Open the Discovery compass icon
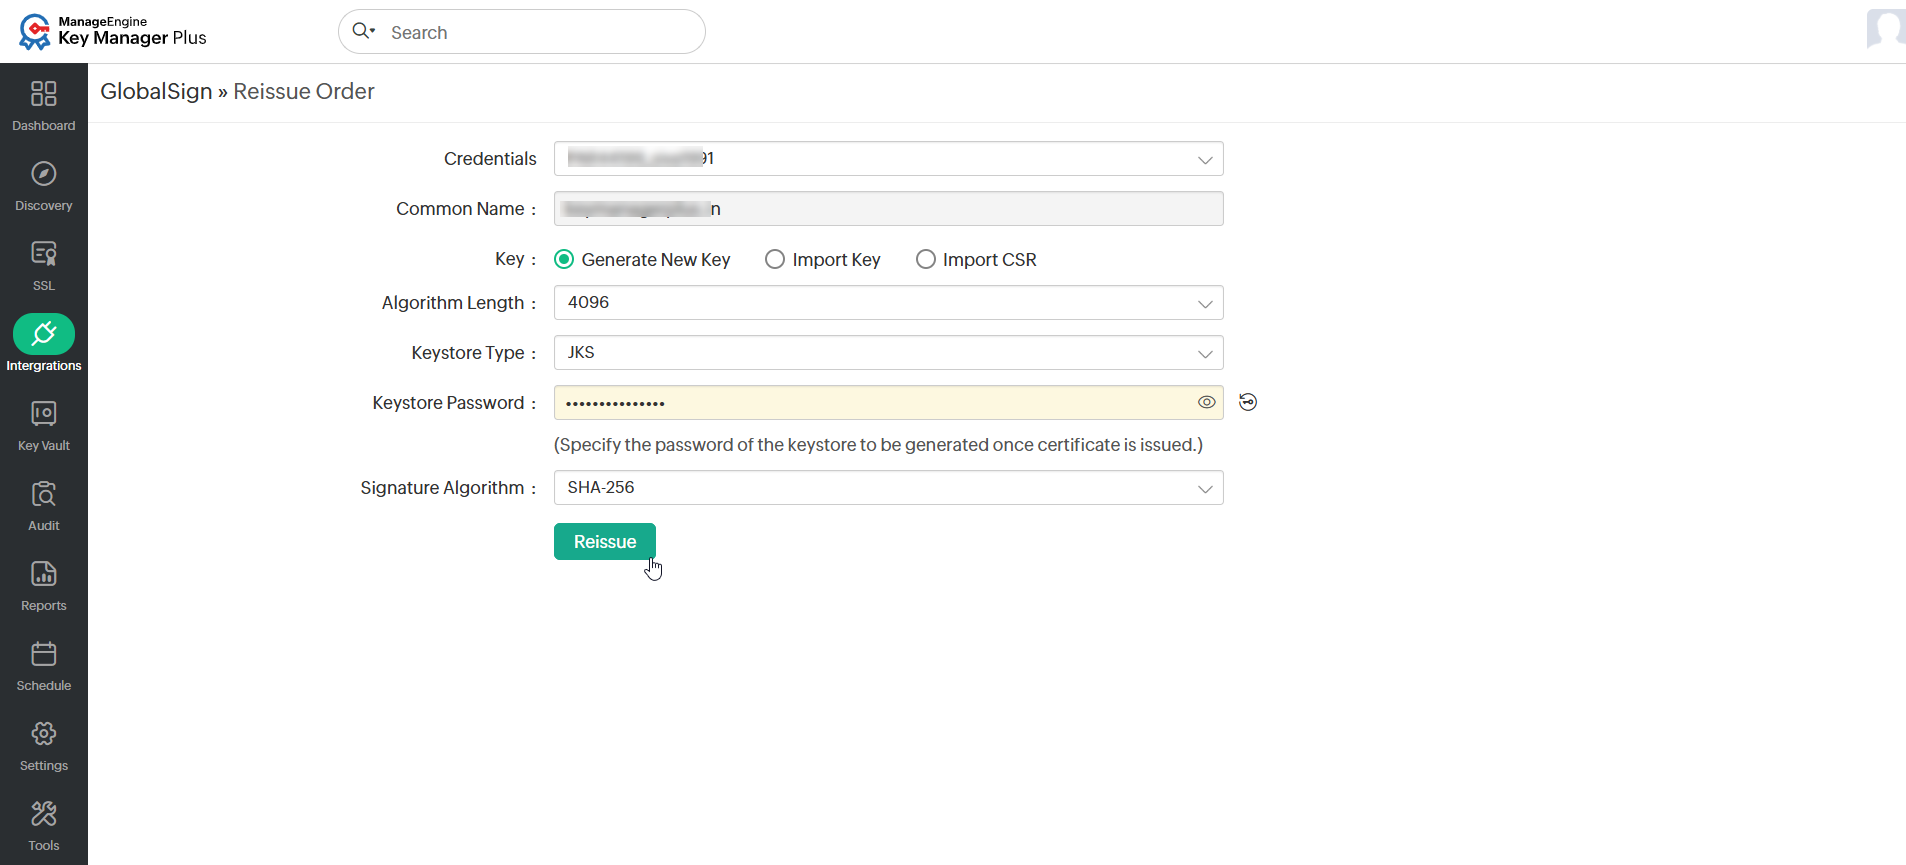The width and height of the screenshot is (1906, 865). click(44, 173)
